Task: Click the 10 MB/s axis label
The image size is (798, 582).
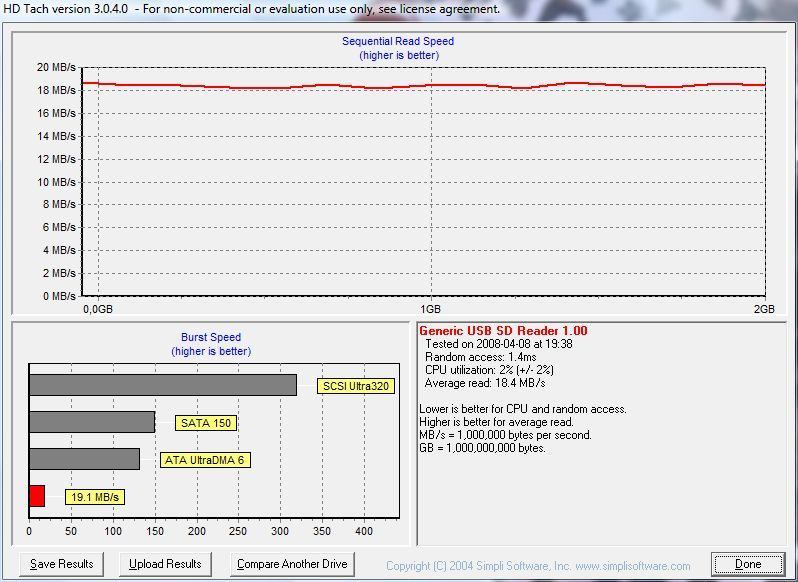Action: (56, 182)
